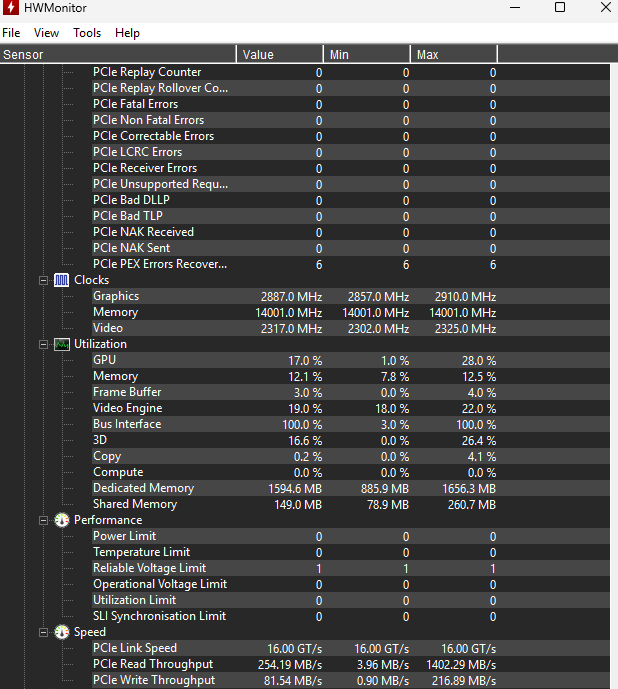Select the Reliable Voltage Limit row
The height and width of the screenshot is (689, 618).
pyautogui.click(x=351, y=568)
